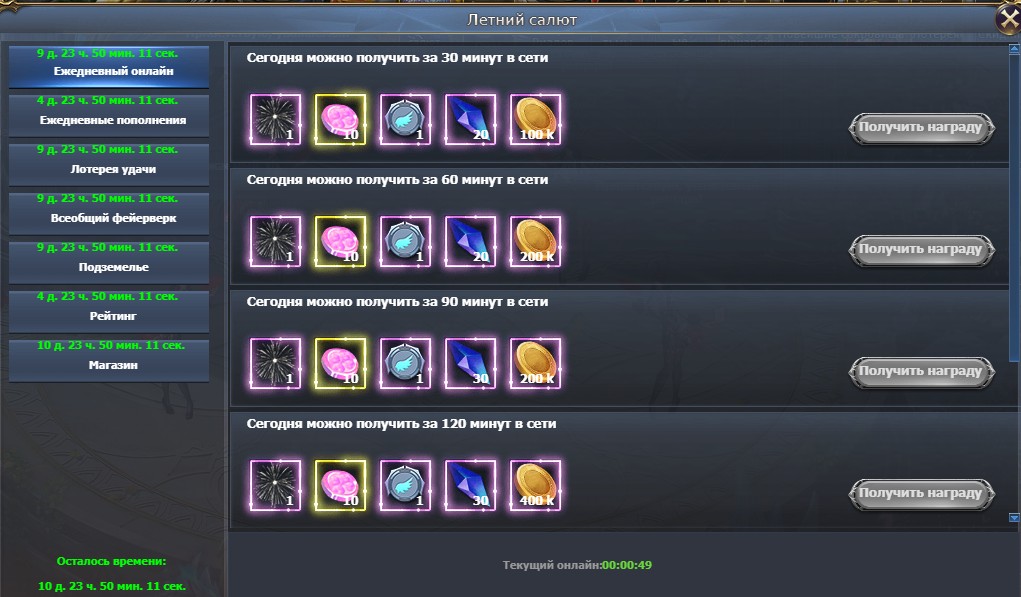Screen dimensions: 1021x597
Task: Click the scrollbar up arrow
Action: pos(1014,49)
